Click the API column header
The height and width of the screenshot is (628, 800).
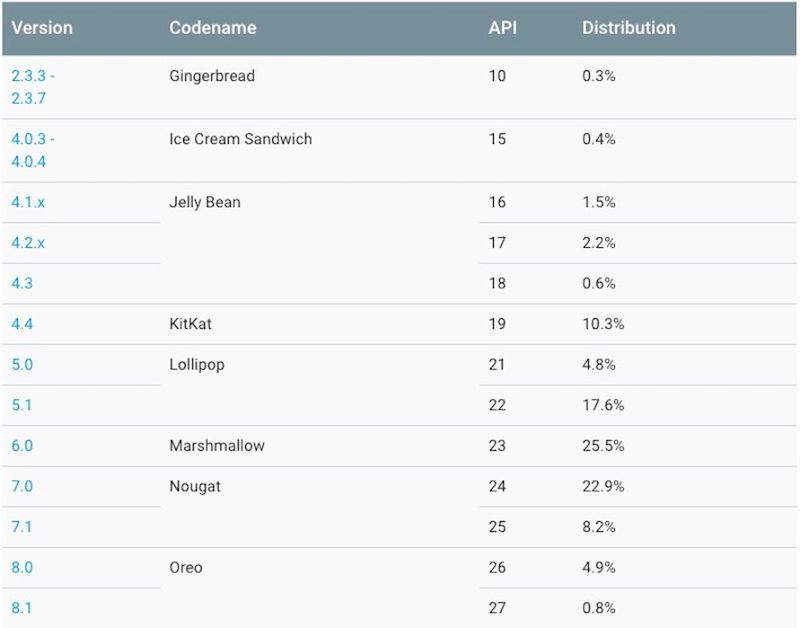coord(502,28)
